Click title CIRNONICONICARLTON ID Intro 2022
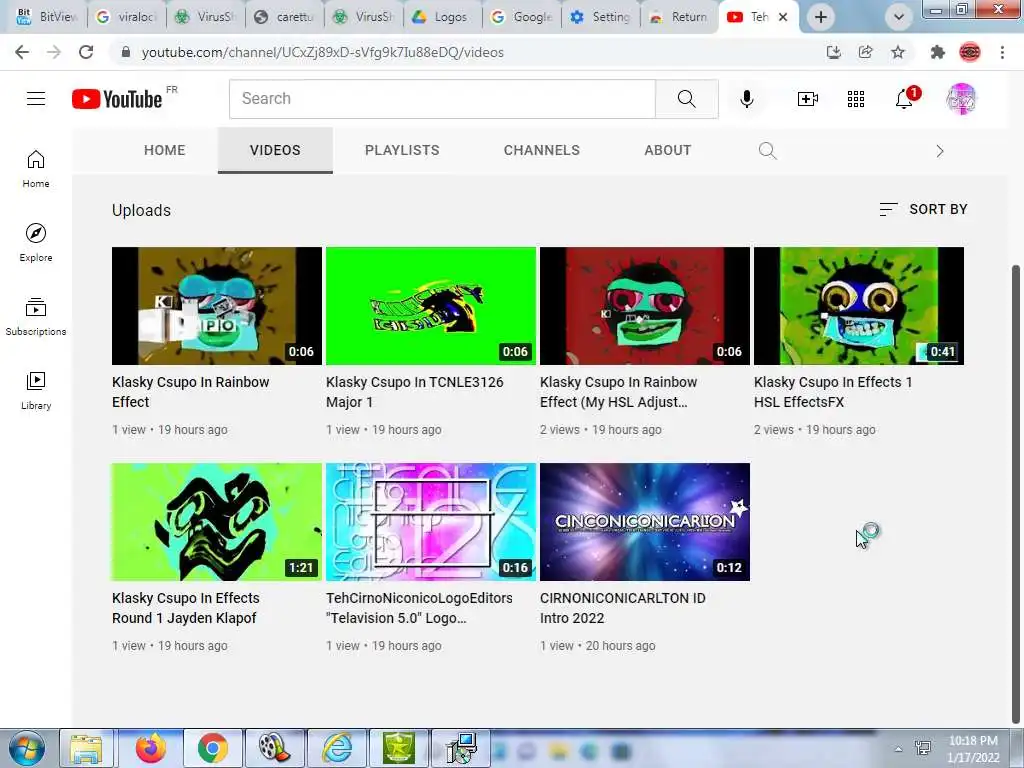Screen dimensions: 1024x768 click(622, 608)
